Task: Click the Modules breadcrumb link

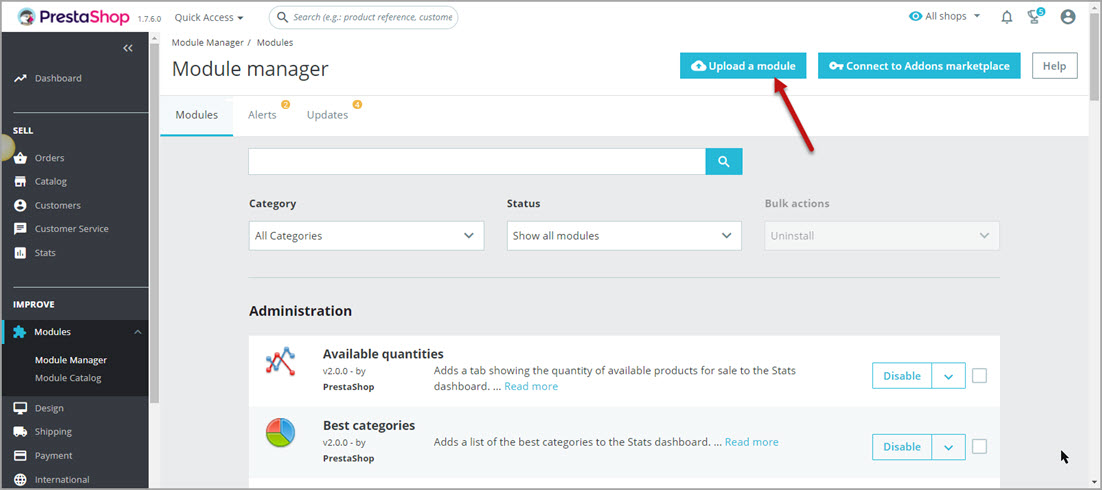Action: pos(275,43)
